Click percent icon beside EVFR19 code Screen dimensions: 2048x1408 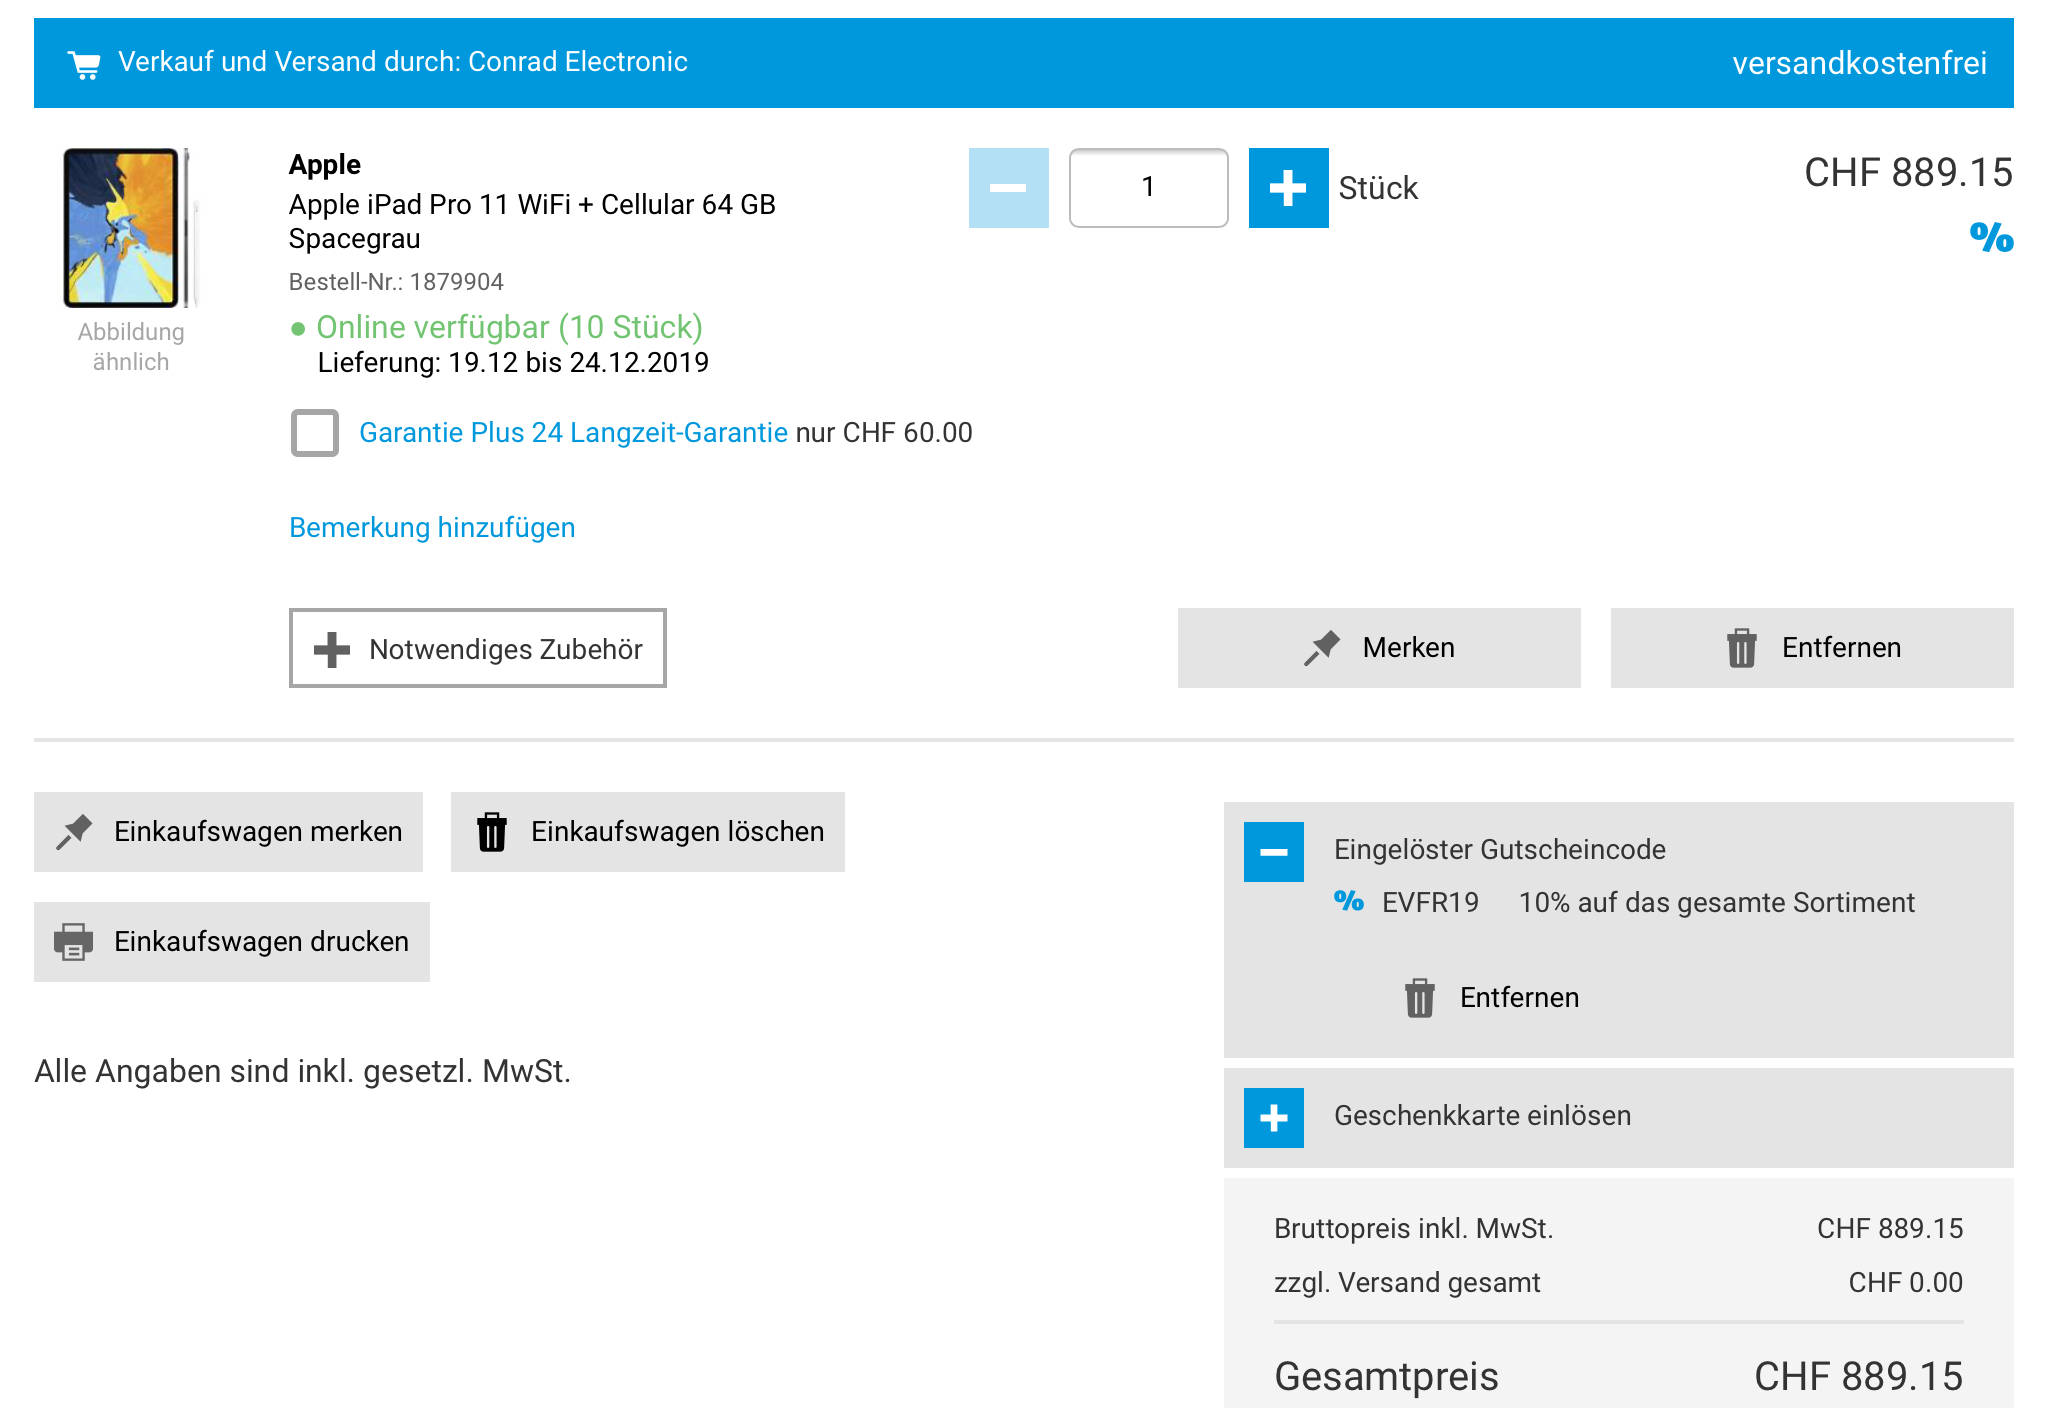[1348, 902]
